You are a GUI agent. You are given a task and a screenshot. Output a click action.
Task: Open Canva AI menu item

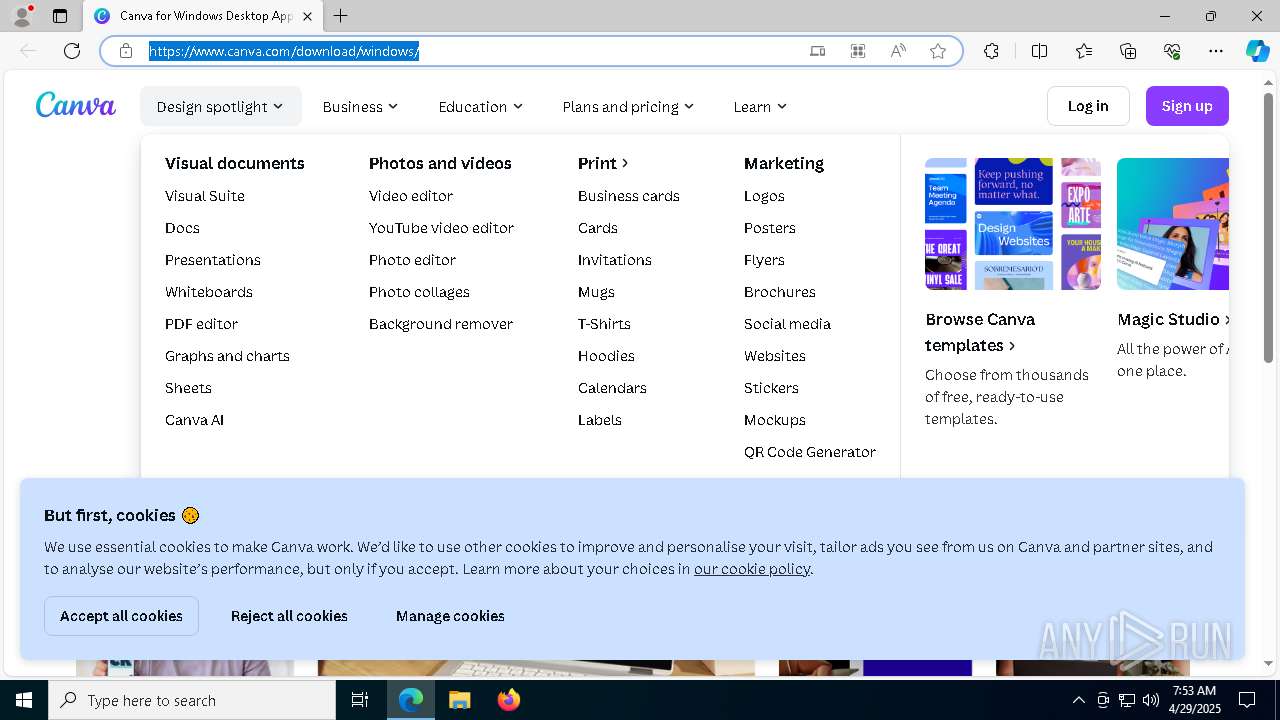click(x=194, y=420)
